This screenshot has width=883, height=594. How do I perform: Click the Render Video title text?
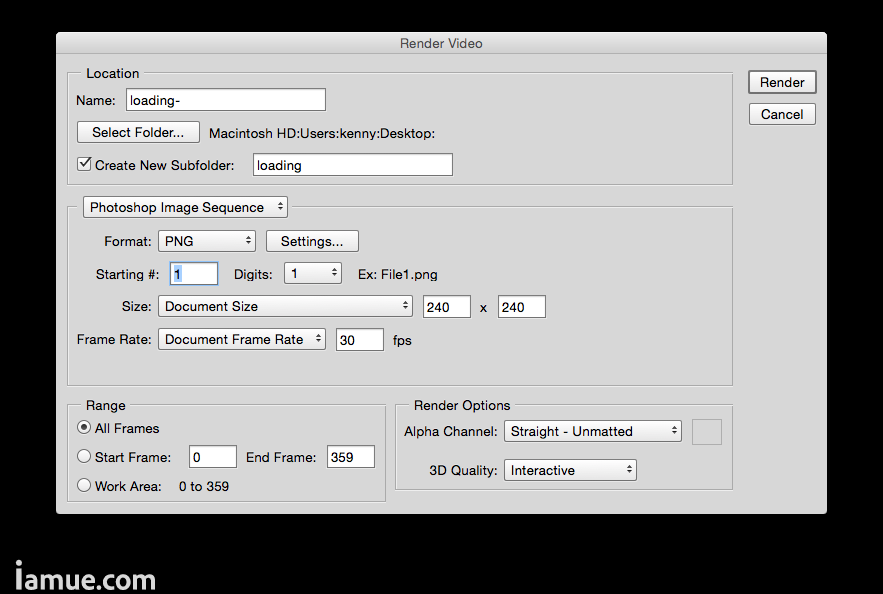pos(441,43)
